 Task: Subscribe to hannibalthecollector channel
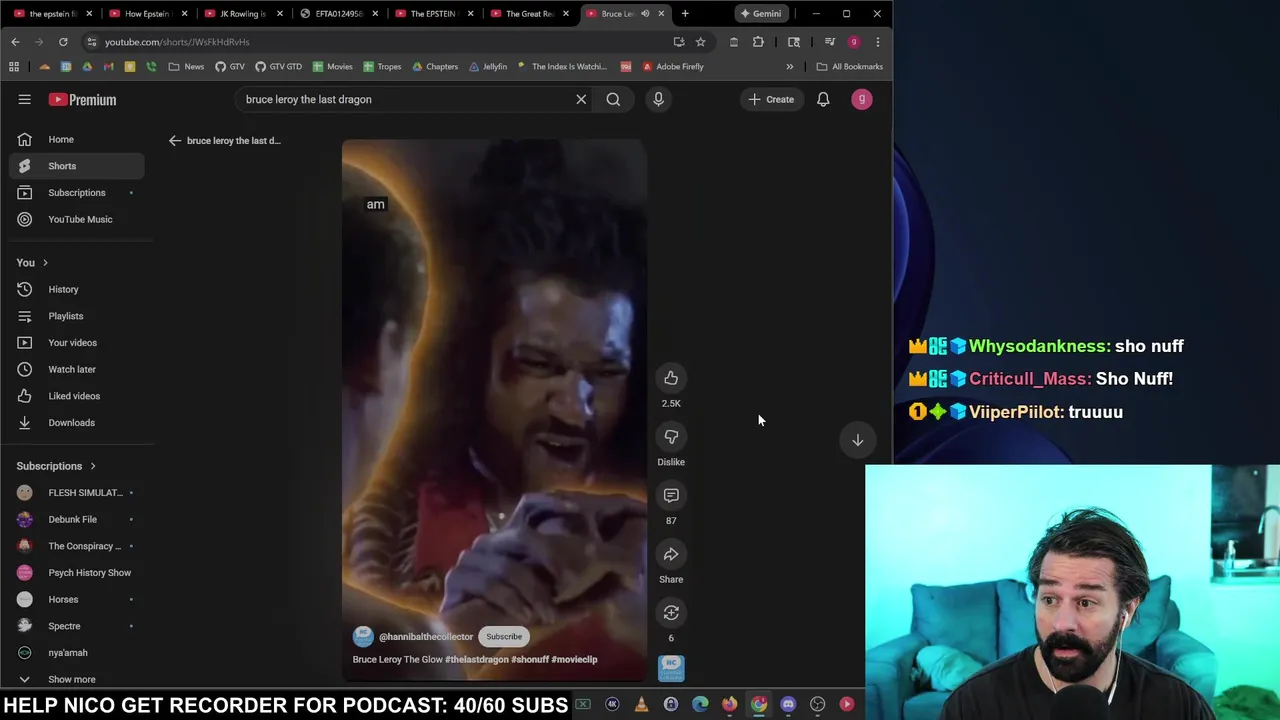[x=504, y=636]
